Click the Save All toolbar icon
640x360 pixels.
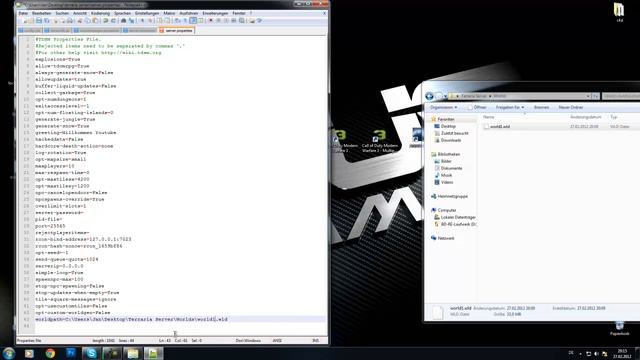pos(47,20)
